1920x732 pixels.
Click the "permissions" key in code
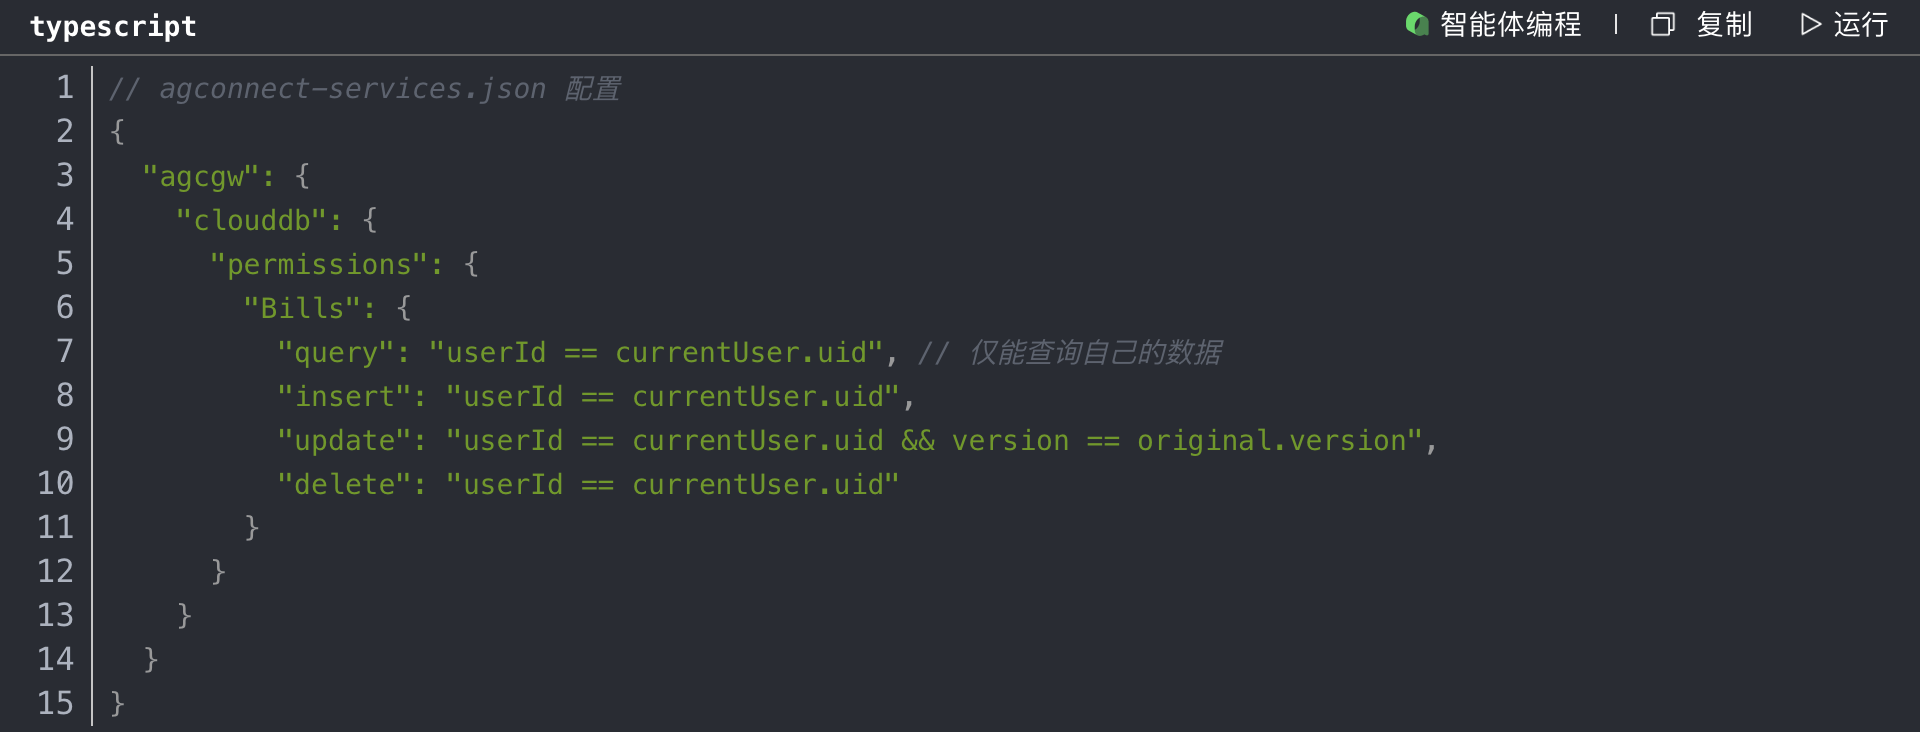319,265
